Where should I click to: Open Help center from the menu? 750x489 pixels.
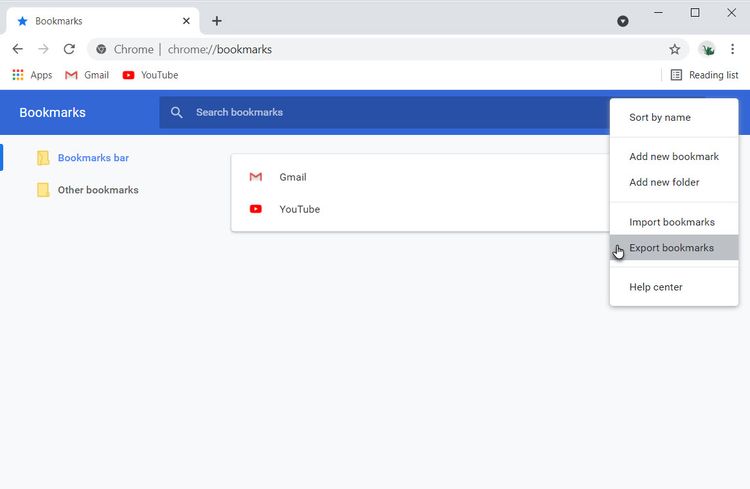tap(674, 287)
